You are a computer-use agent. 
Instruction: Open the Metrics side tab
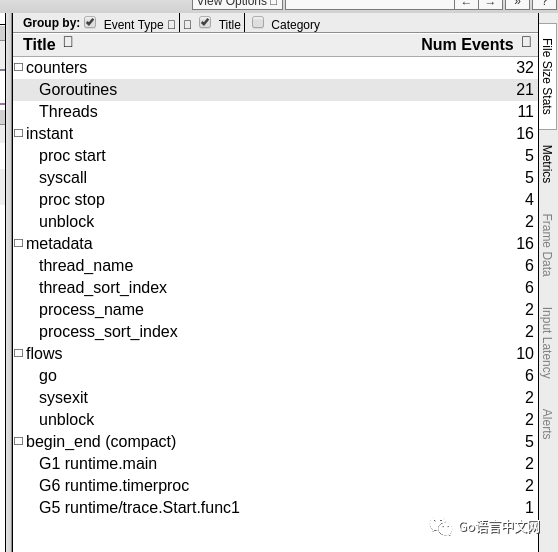coord(547,164)
